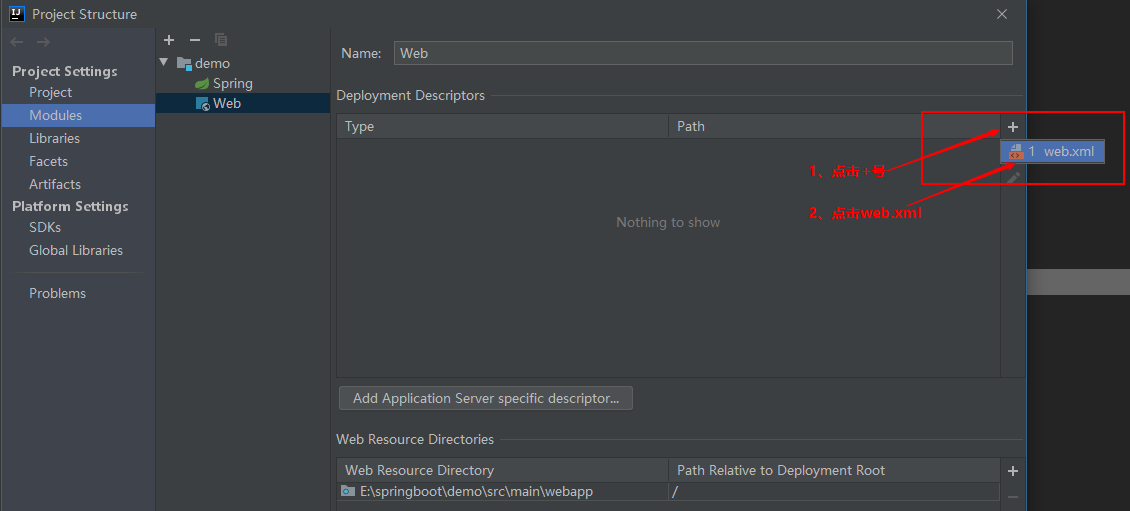Viewport: 1130px width, 511px height.
Task: Add a web resource directory
Action: point(1013,471)
